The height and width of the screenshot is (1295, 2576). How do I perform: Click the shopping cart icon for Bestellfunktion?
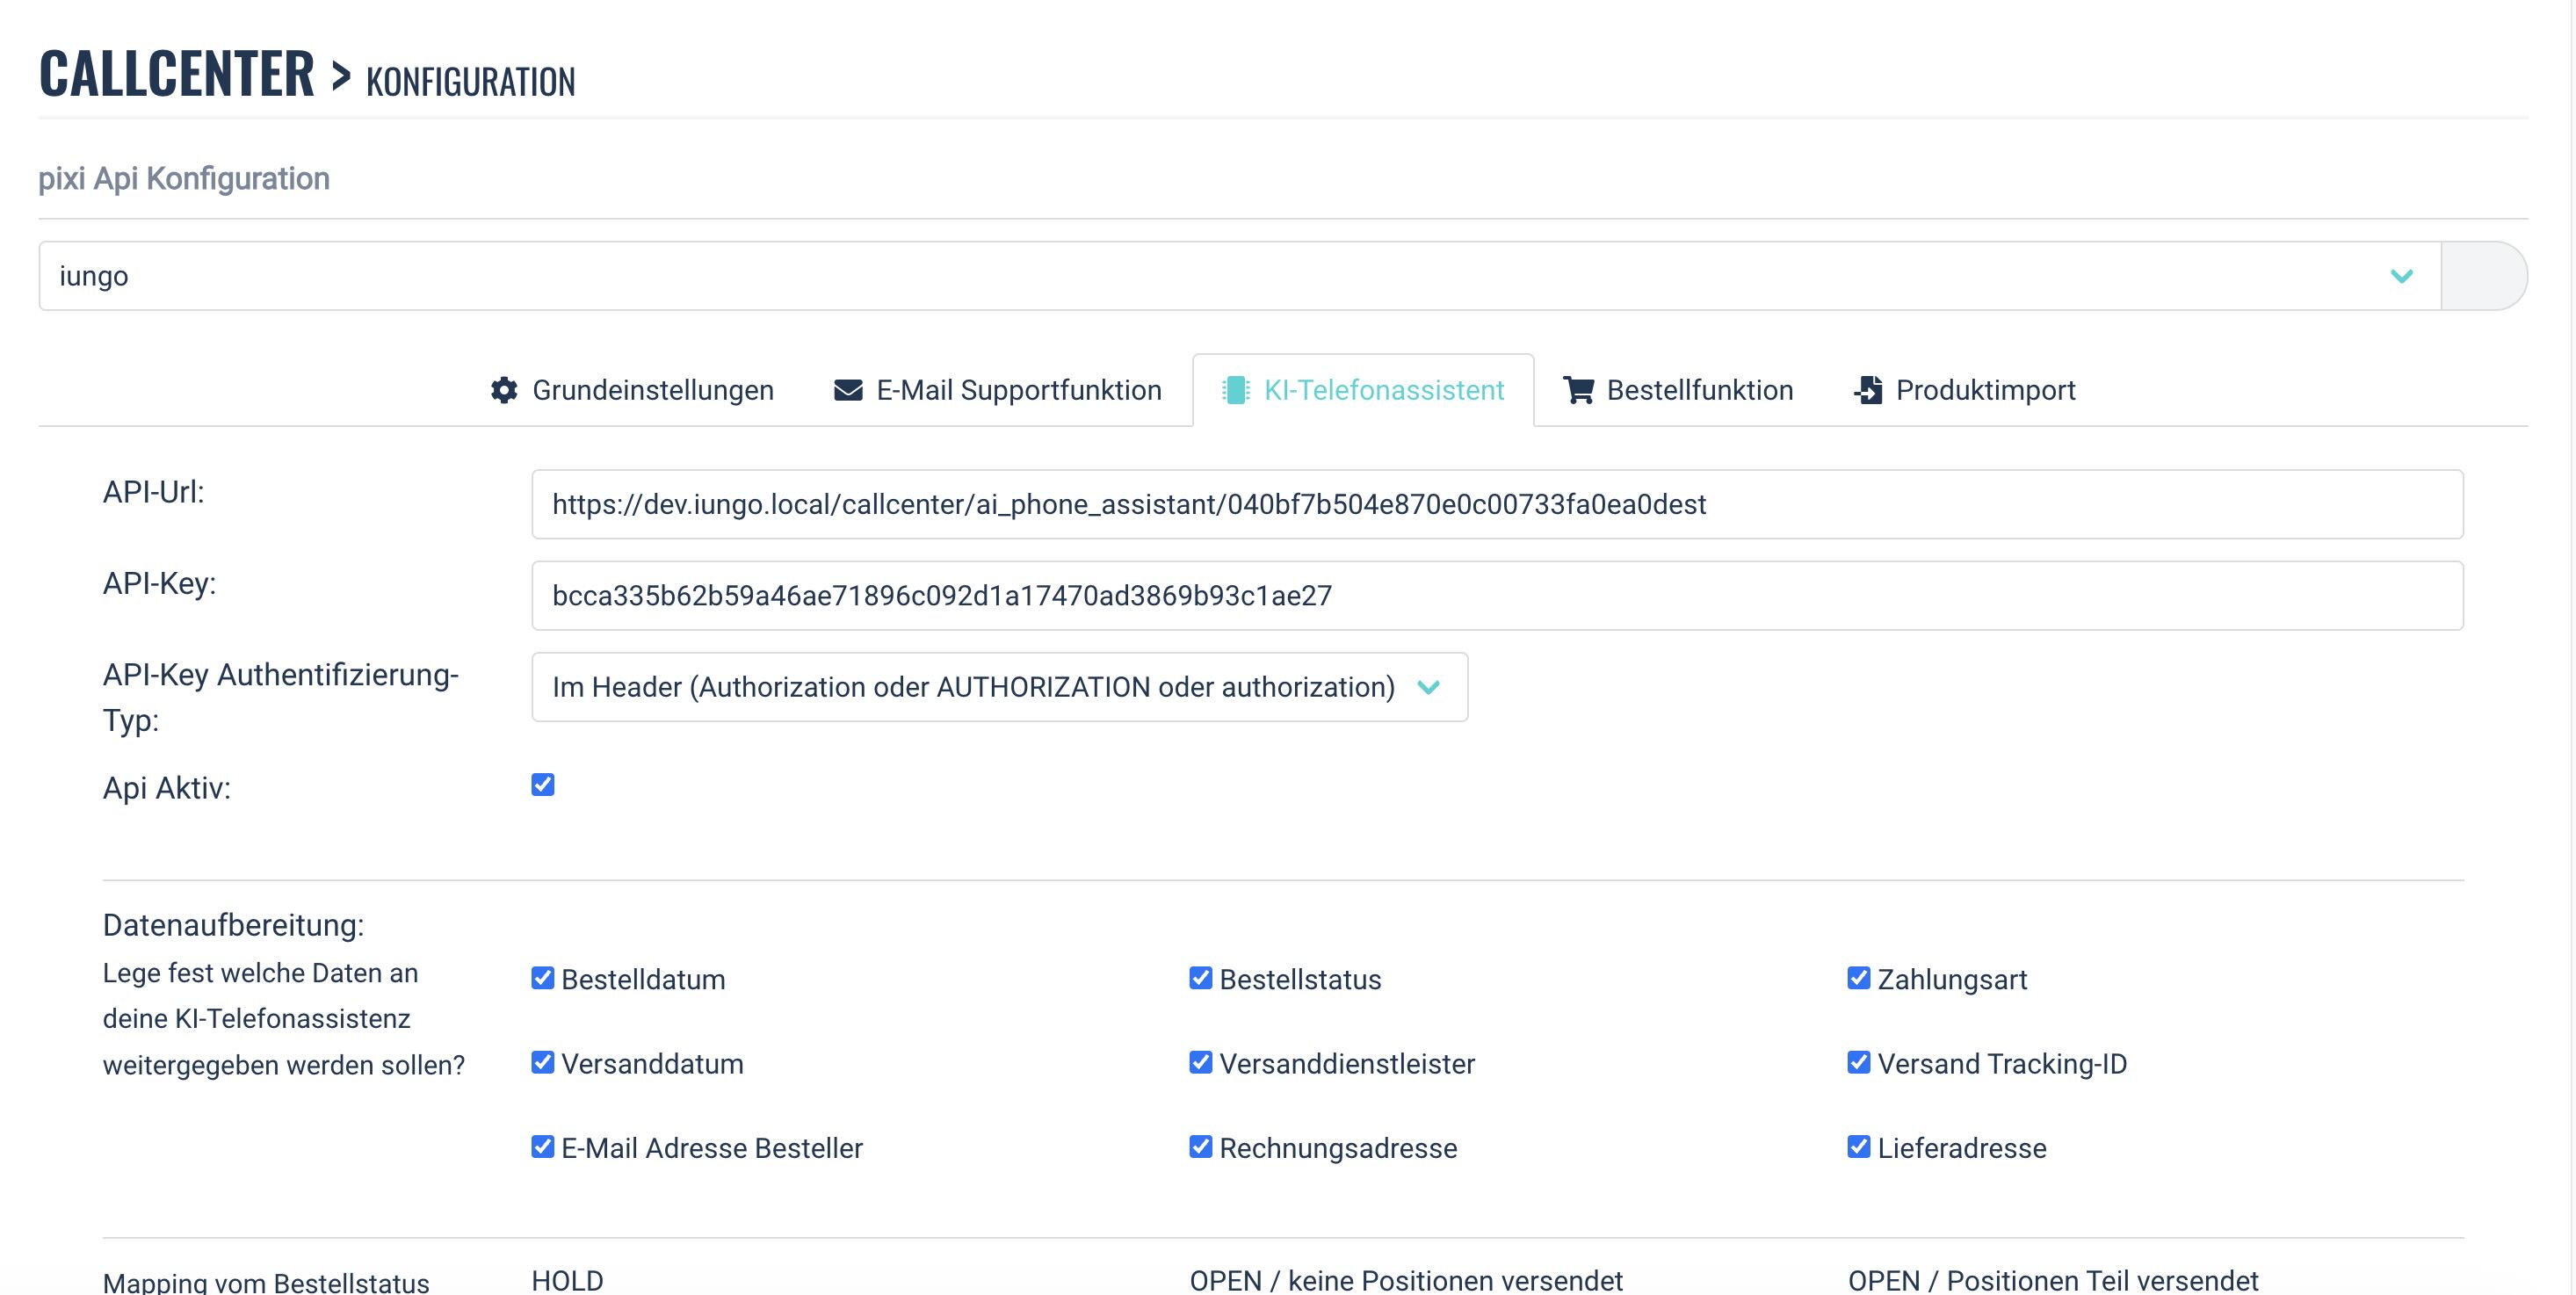point(1578,390)
